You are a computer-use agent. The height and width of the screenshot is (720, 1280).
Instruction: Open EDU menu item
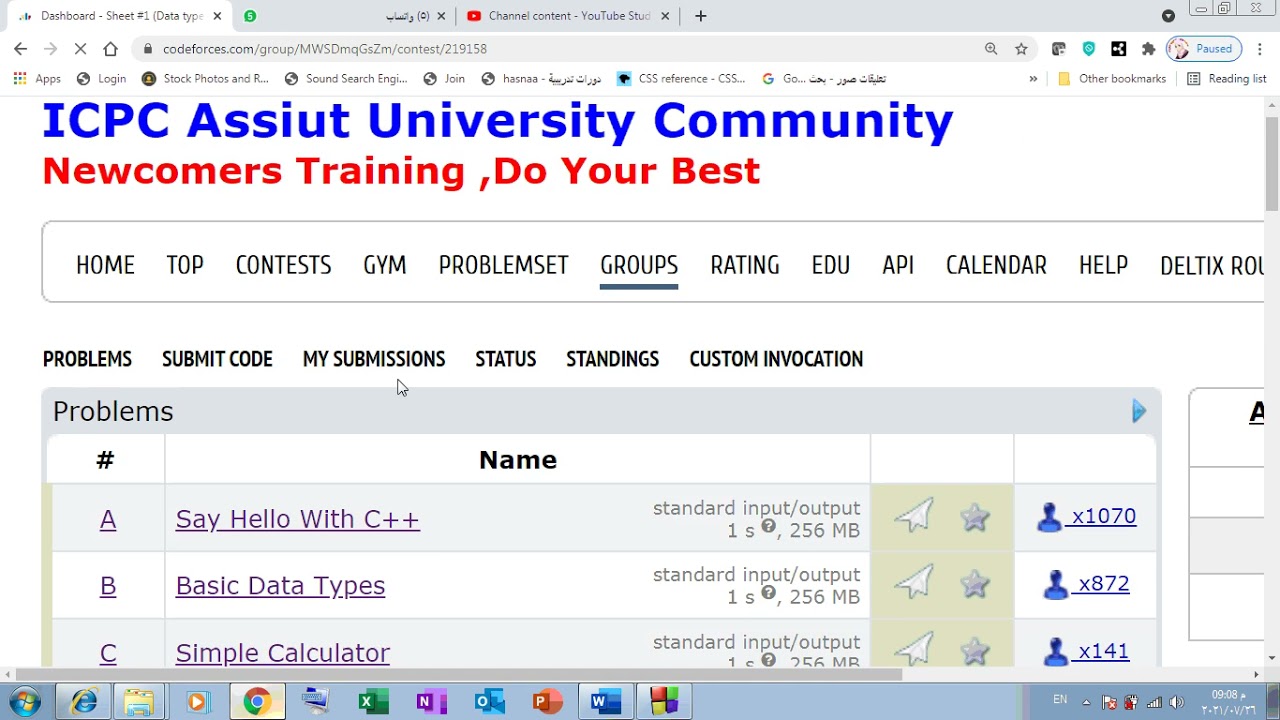tap(831, 265)
